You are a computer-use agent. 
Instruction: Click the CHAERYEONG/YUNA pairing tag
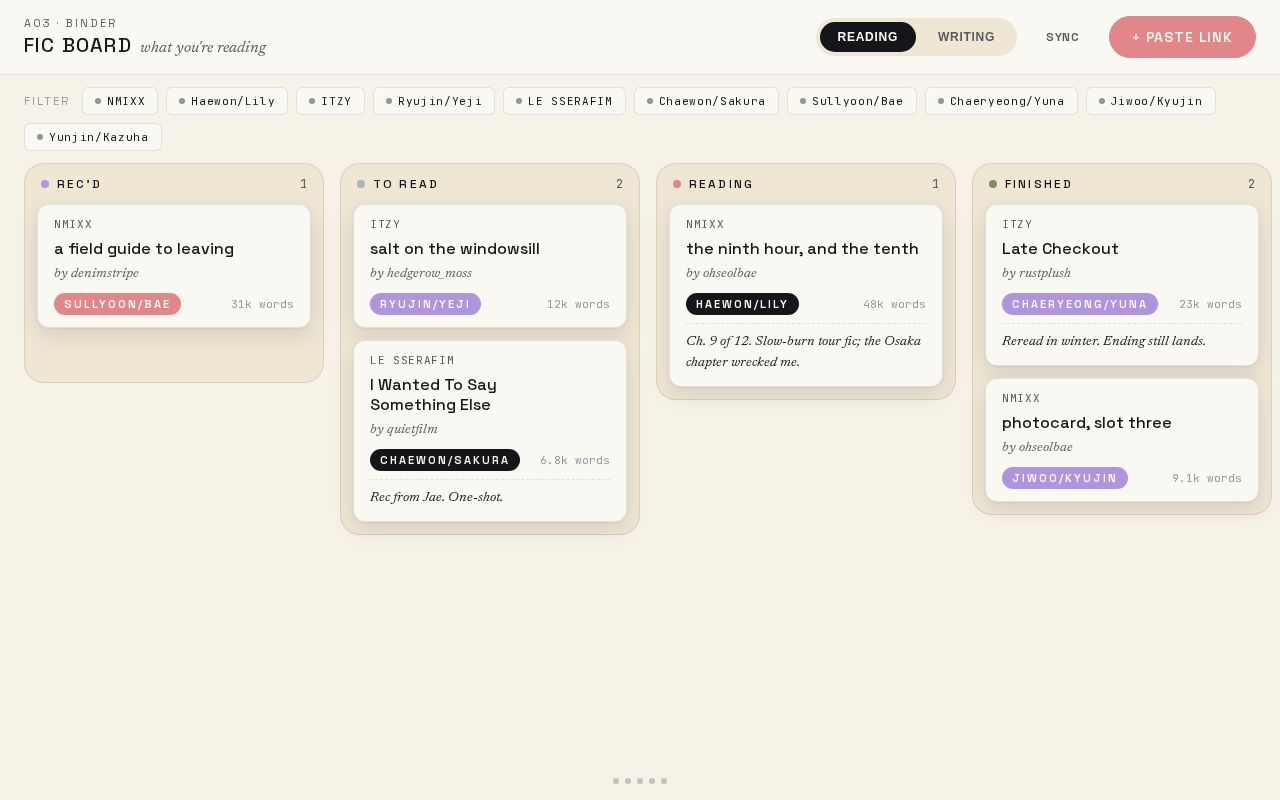(1080, 304)
